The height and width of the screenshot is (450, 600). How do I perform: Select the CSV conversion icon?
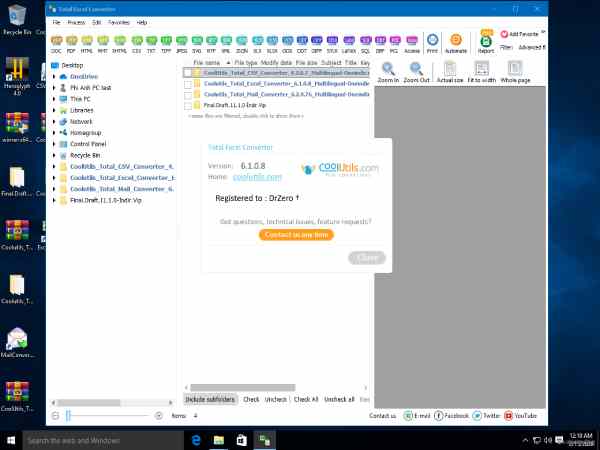[137, 44]
